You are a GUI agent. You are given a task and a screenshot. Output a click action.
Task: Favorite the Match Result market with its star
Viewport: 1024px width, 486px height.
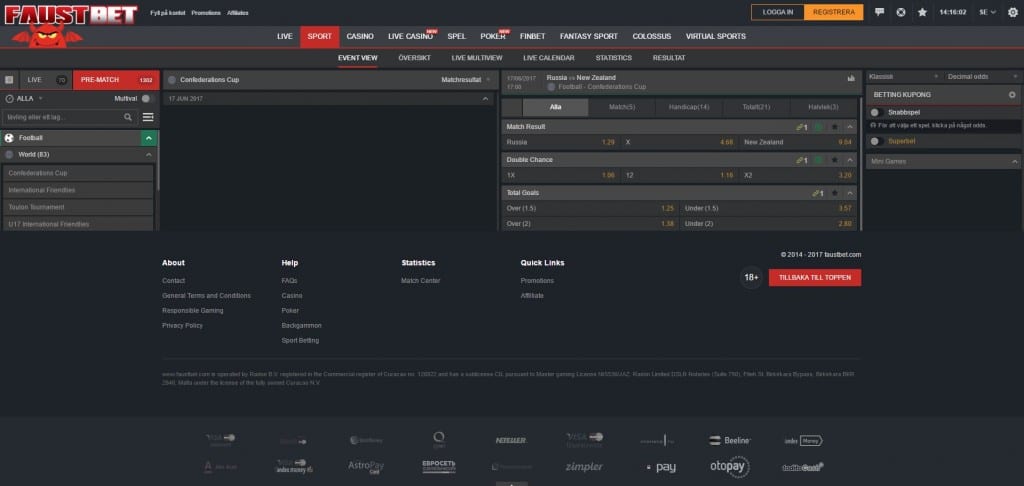coord(834,127)
